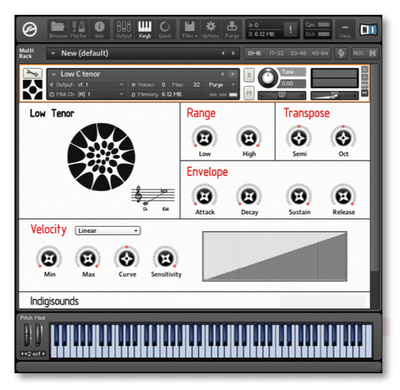Click the instrument pan slider
The image size is (400, 390).
click(282, 96)
